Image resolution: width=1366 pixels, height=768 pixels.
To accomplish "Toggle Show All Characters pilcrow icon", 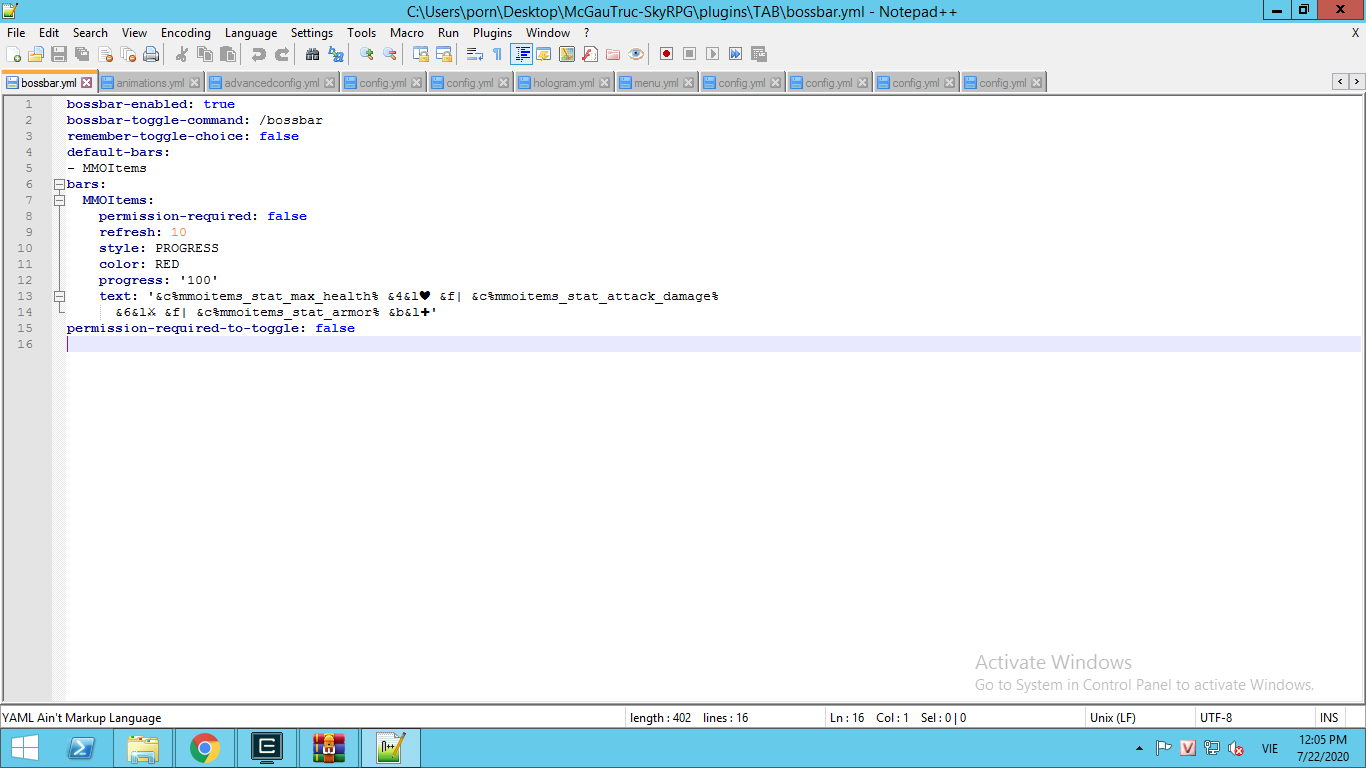I will click(497, 54).
